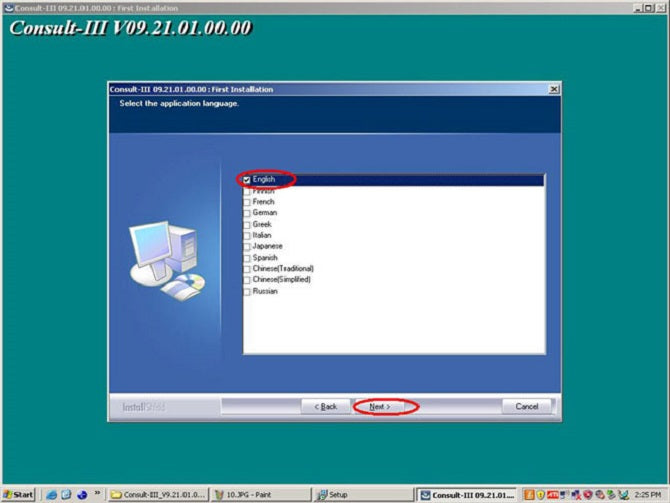Image resolution: width=670 pixels, height=503 pixels.
Task: Tick the Chinese(Simplified) checkbox
Action: (x=247, y=280)
